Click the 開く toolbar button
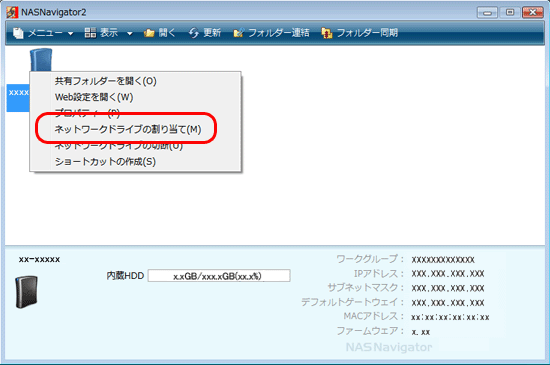 [x=160, y=33]
